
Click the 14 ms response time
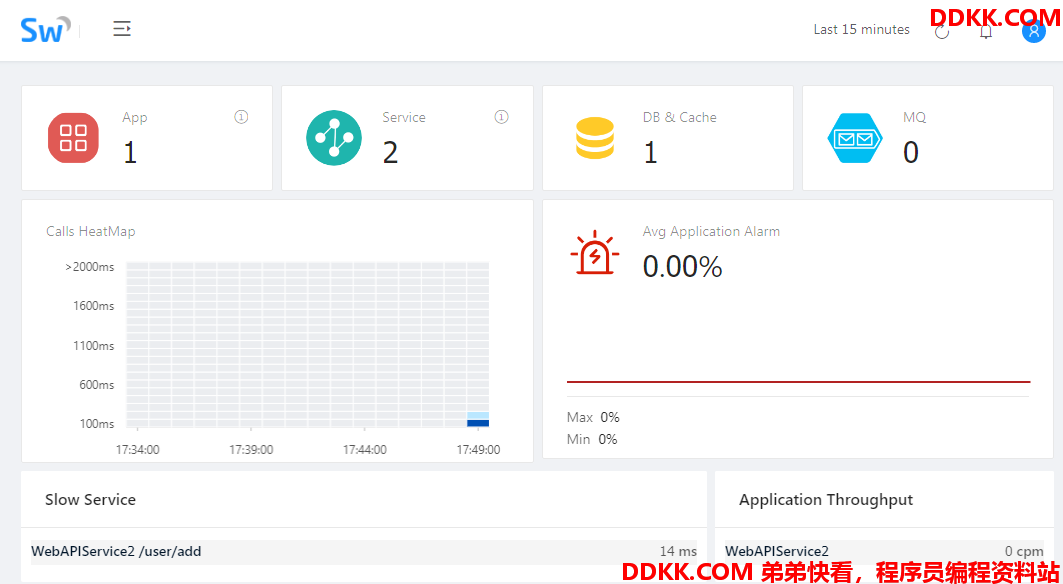[678, 551]
